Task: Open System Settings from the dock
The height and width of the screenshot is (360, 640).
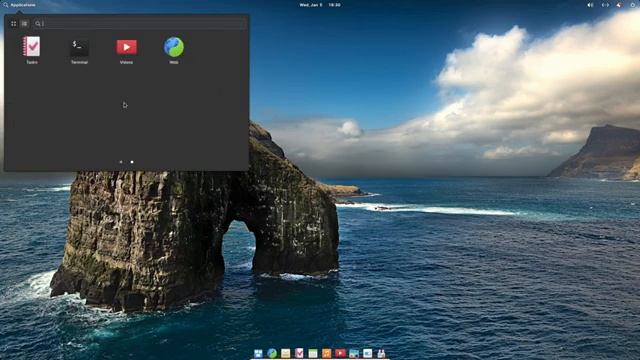Action: tap(367, 353)
